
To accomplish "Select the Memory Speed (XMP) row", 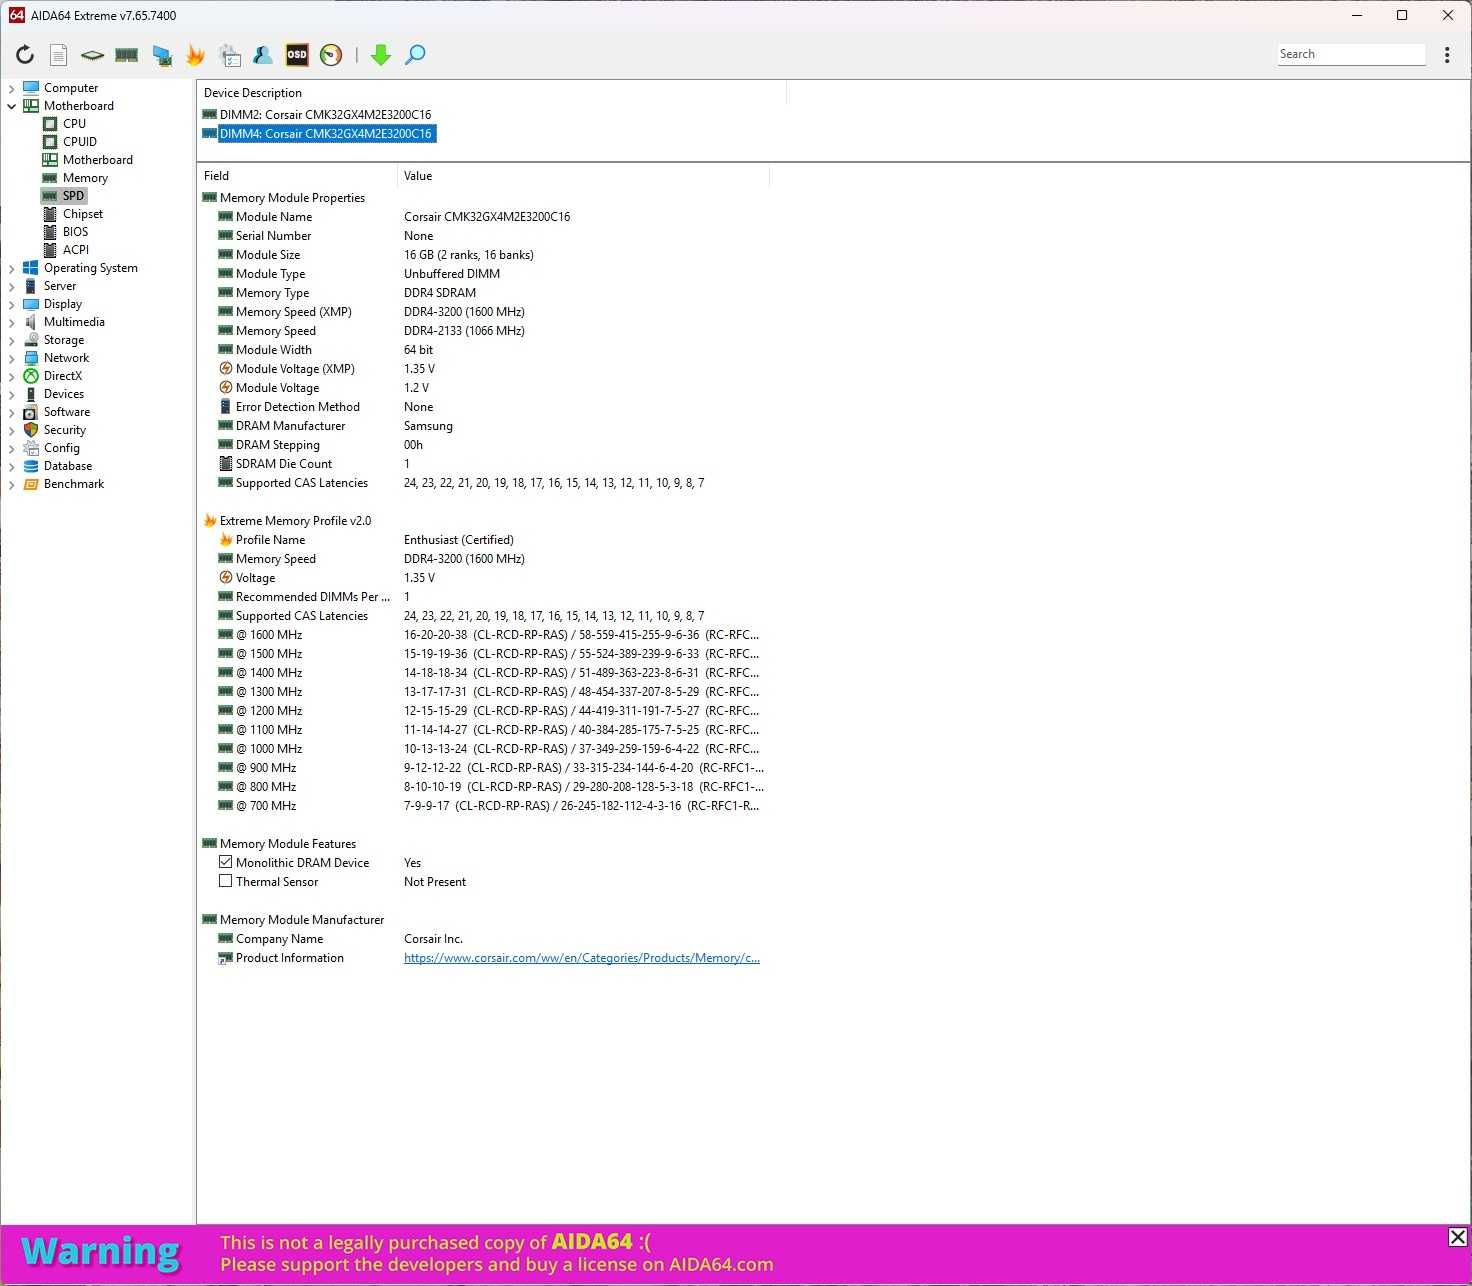I will point(483,312).
